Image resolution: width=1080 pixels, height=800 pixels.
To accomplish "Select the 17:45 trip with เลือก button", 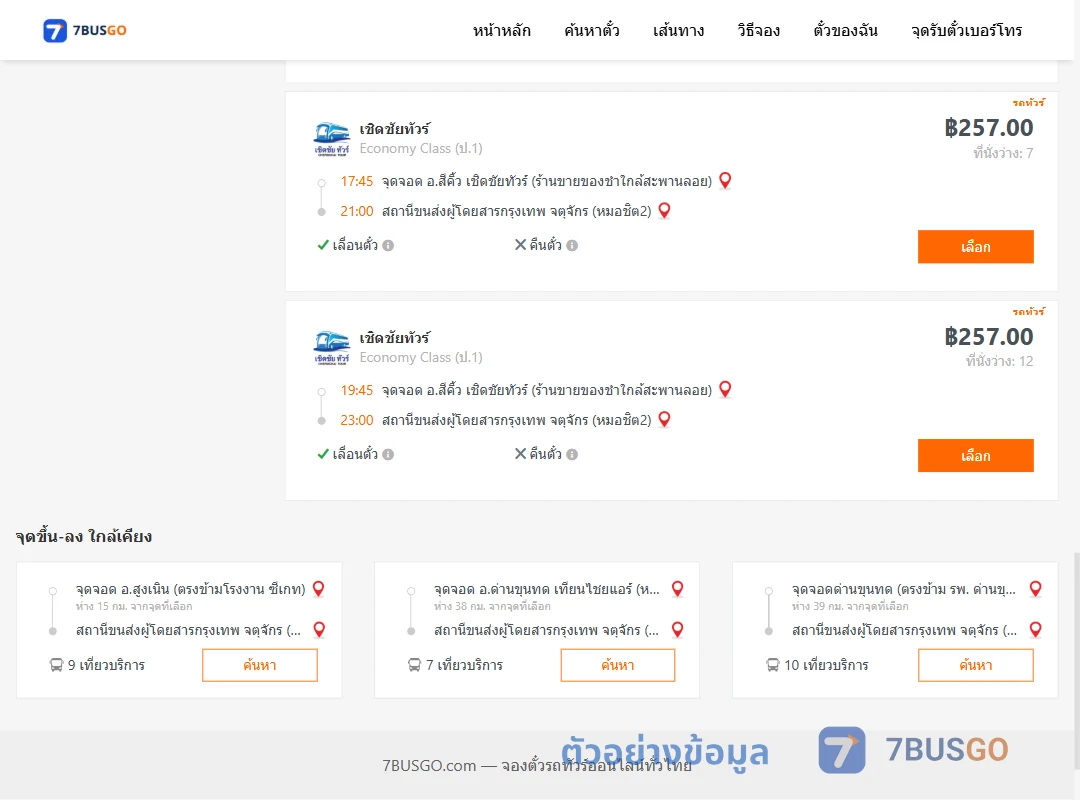I will tap(975, 247).
